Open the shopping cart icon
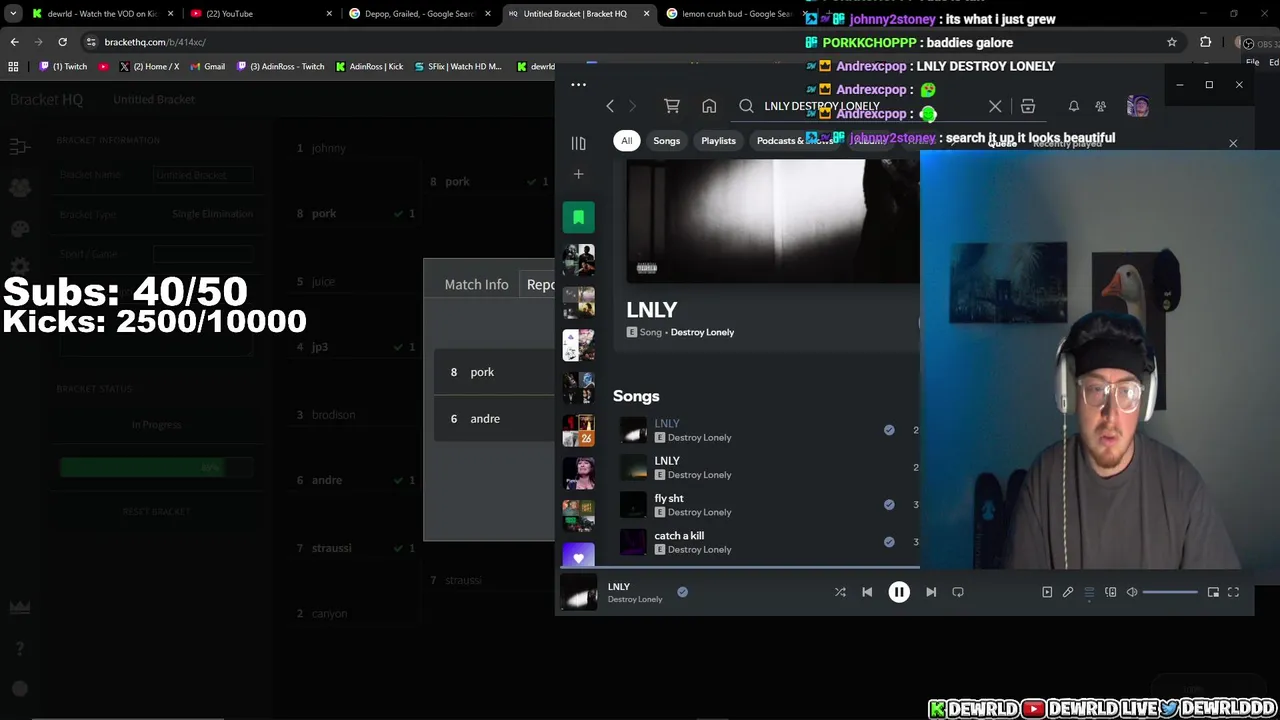The image size is (1280, 720). (672, 106)
